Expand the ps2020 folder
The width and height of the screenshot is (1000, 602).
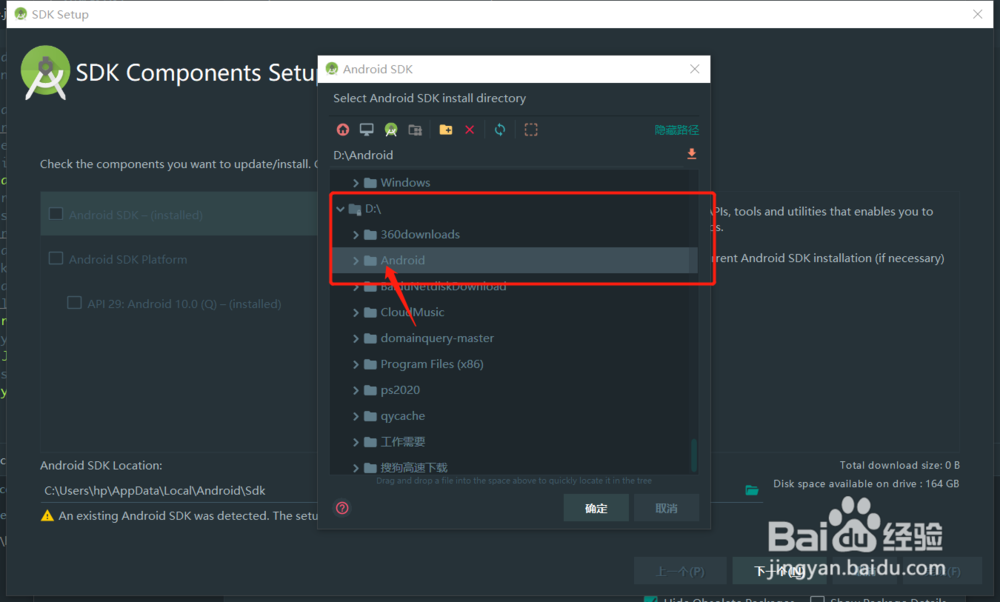pos(356,390)
